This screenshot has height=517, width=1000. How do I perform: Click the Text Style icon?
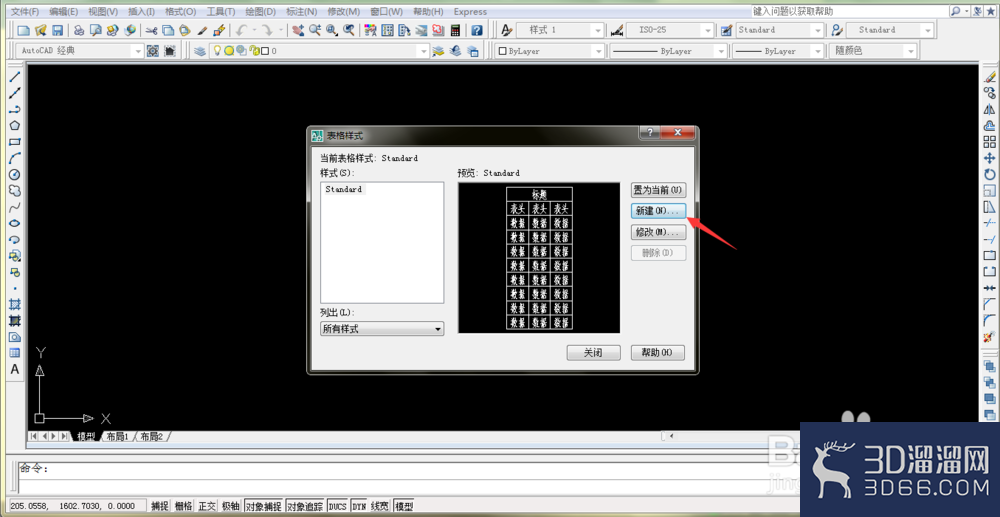[x=506, y=30]
